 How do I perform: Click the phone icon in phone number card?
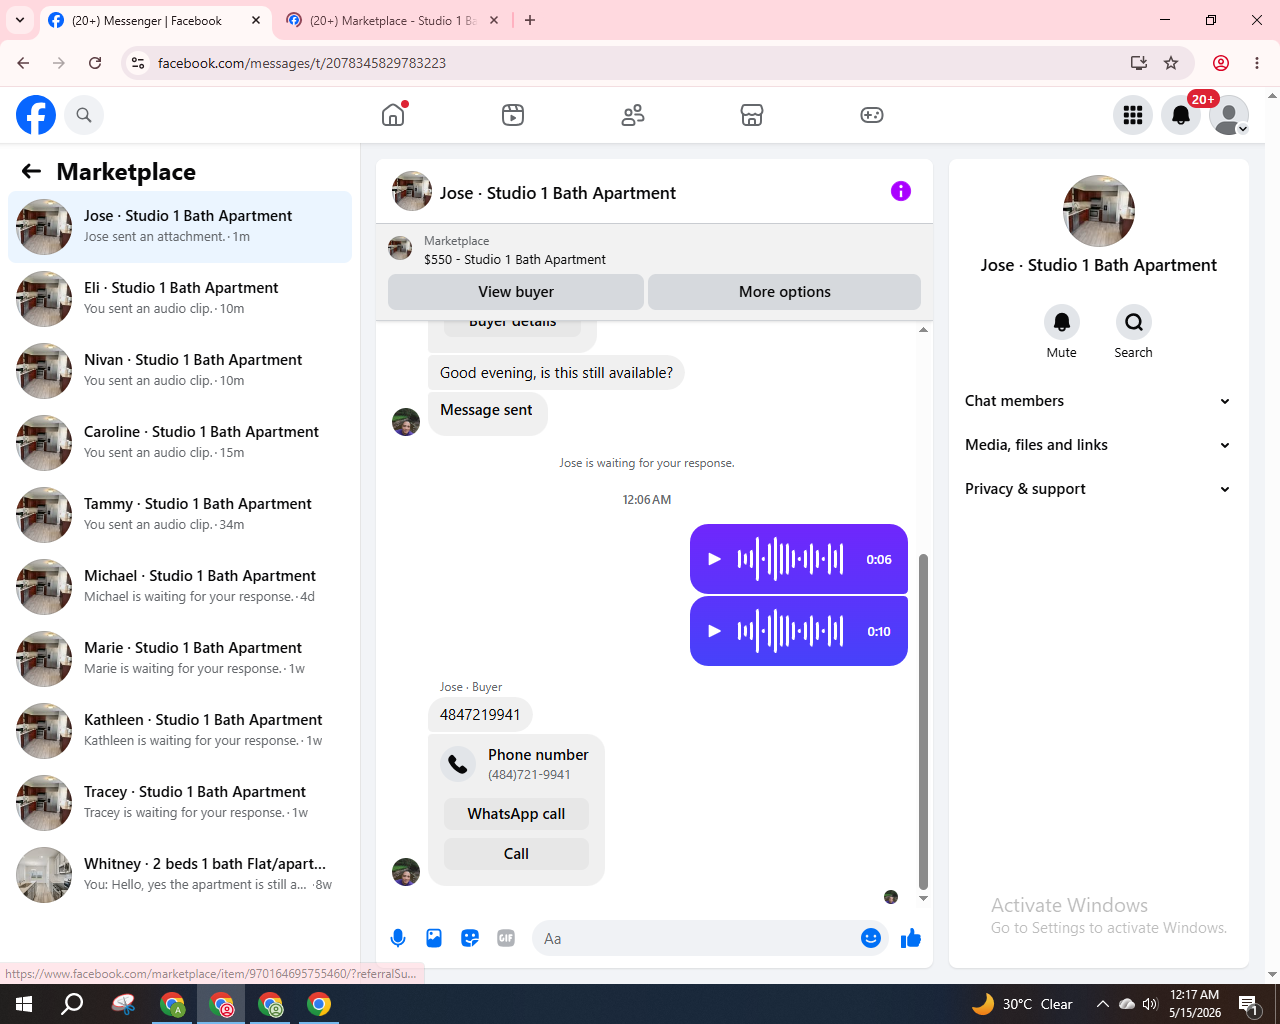point(458,764)
